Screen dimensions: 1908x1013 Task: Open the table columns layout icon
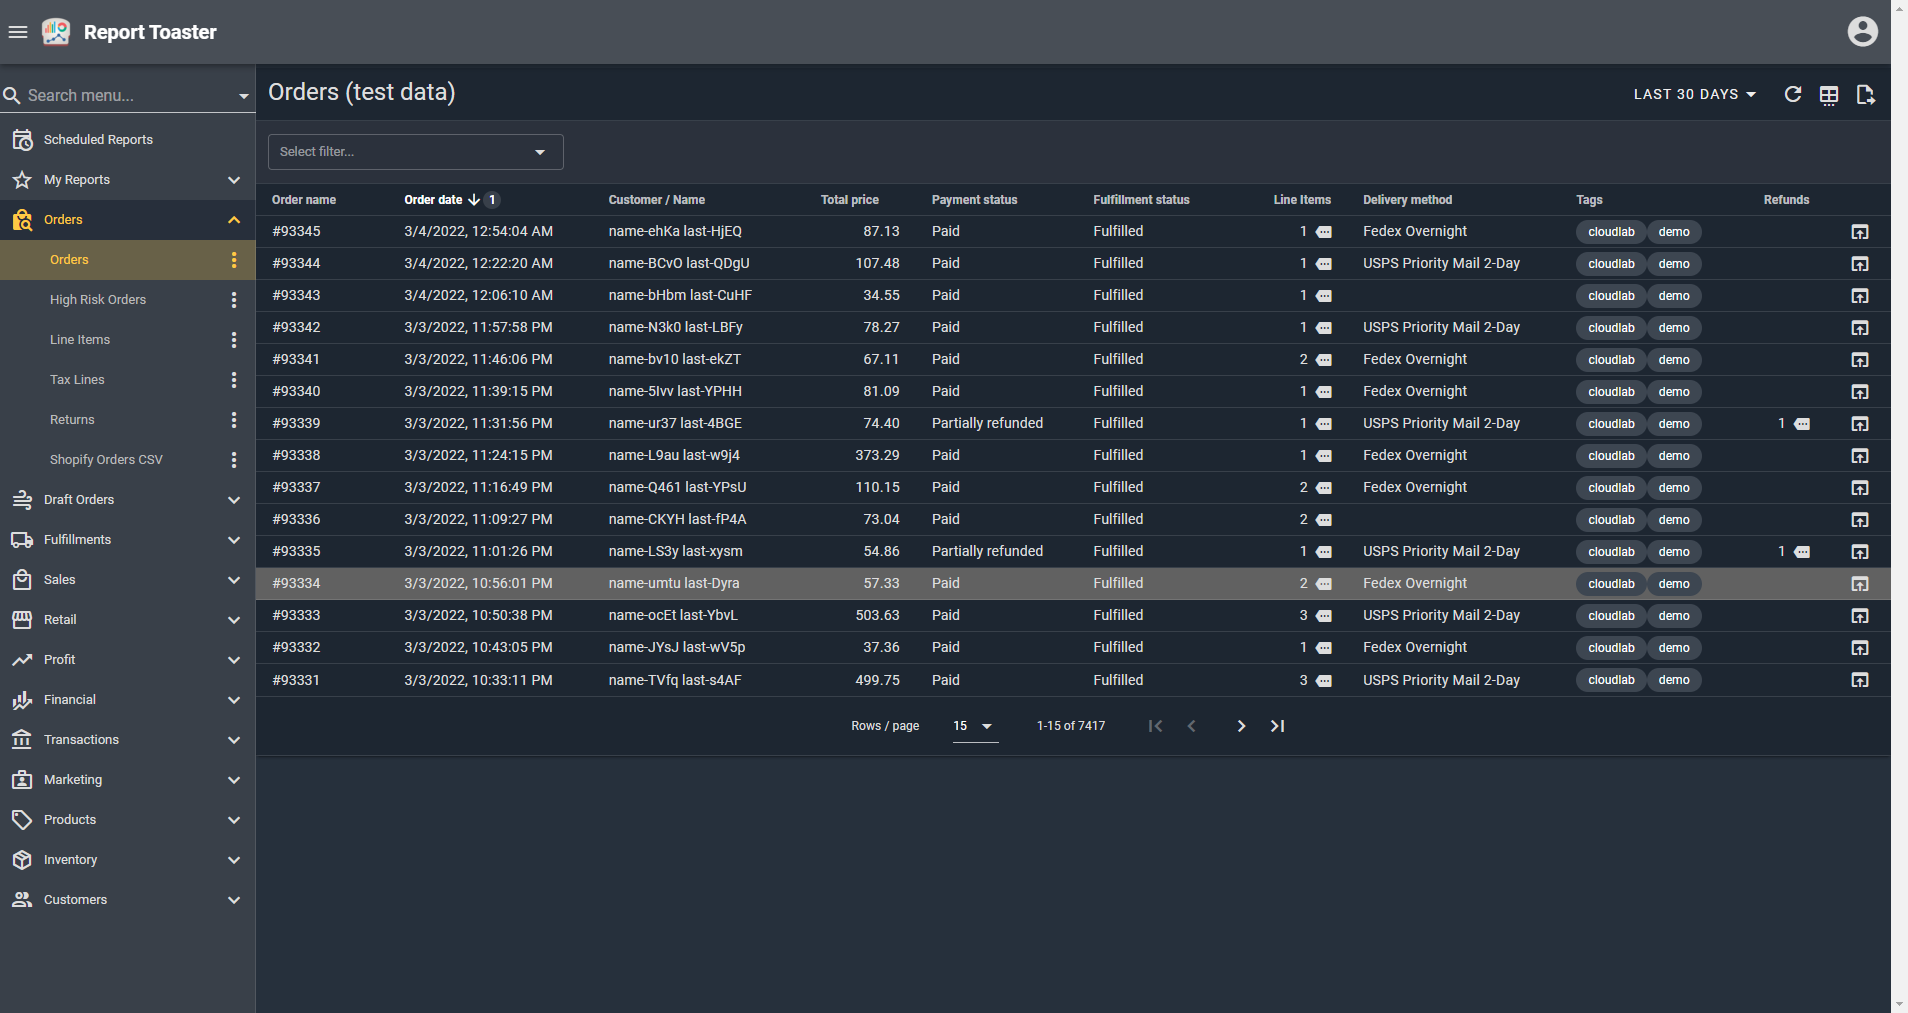pos(1828,95)
